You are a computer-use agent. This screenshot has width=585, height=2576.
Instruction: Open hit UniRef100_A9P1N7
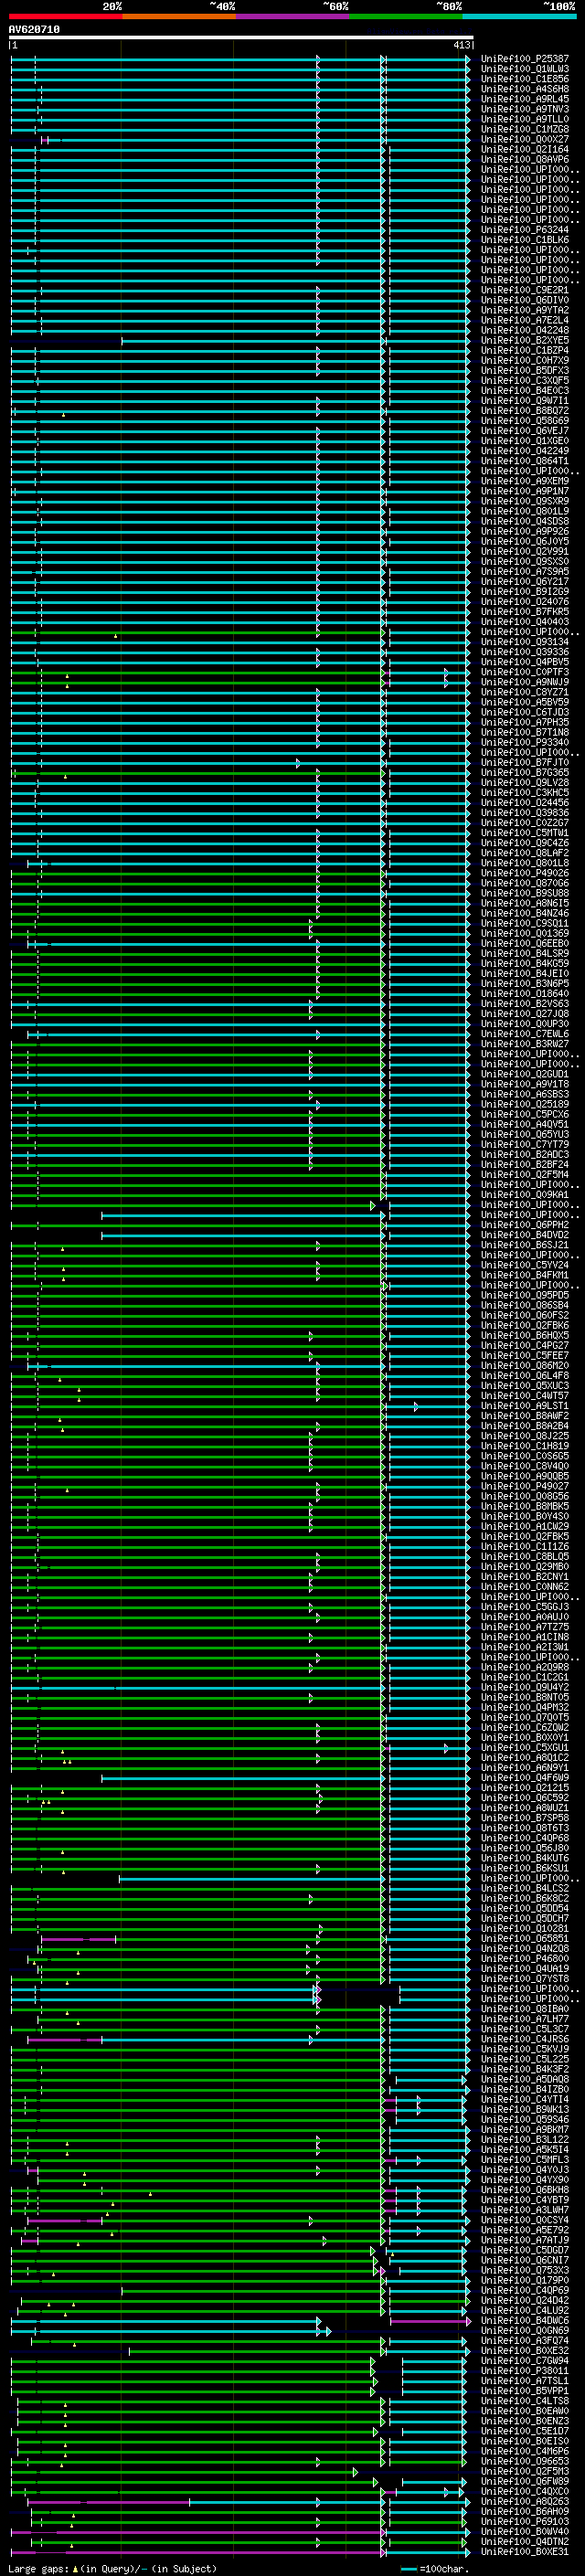pyautogui.click(x=525, y=491)
